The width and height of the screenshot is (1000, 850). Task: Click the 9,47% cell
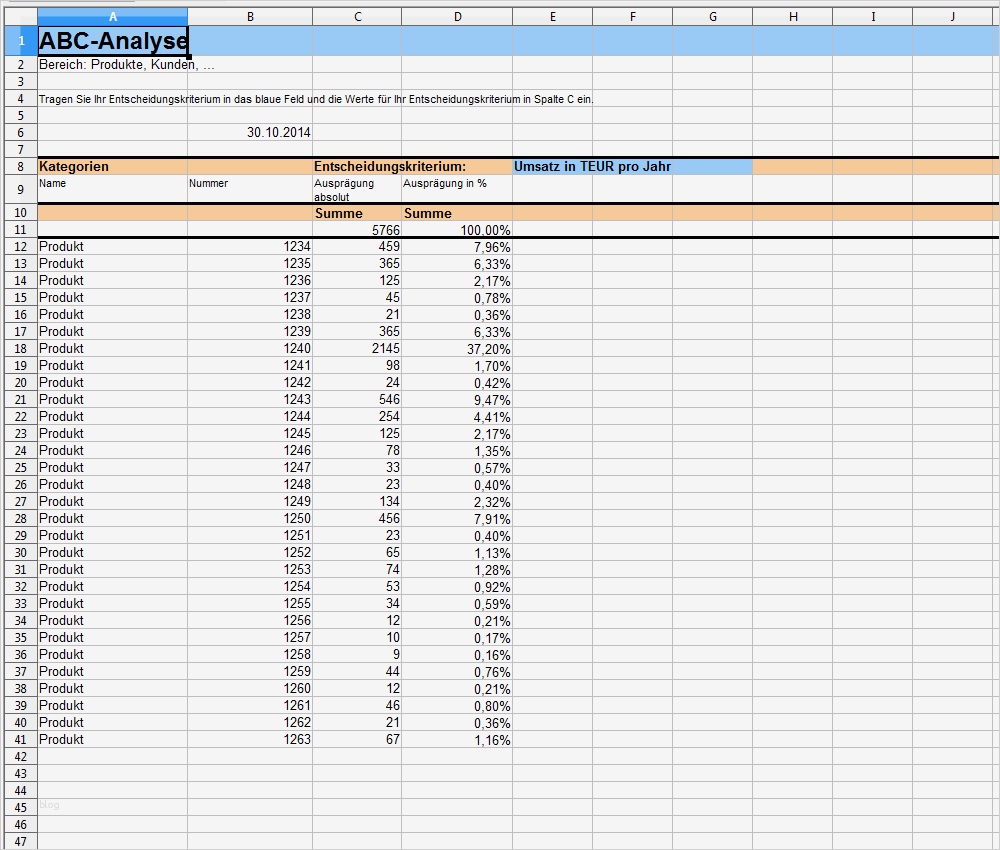[x=457, y=400]
